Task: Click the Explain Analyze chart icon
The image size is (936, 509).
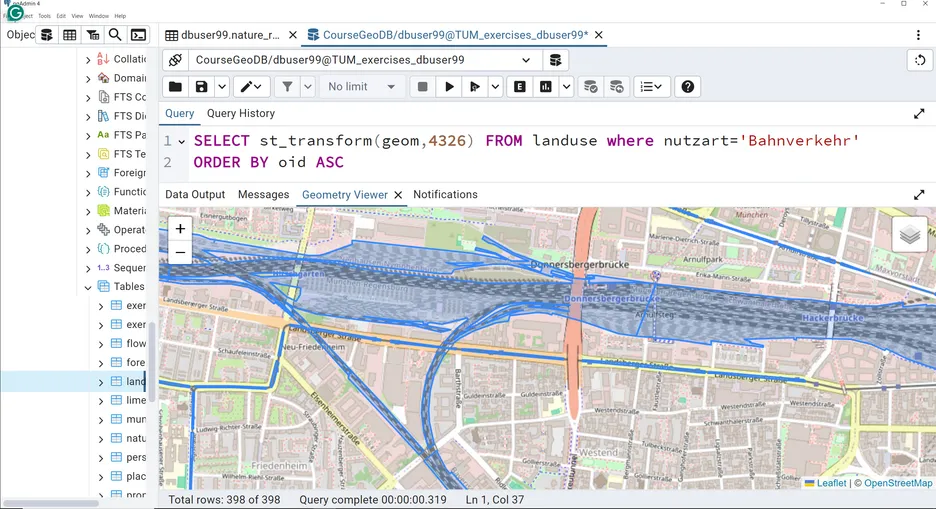Action: coord(546,87)
